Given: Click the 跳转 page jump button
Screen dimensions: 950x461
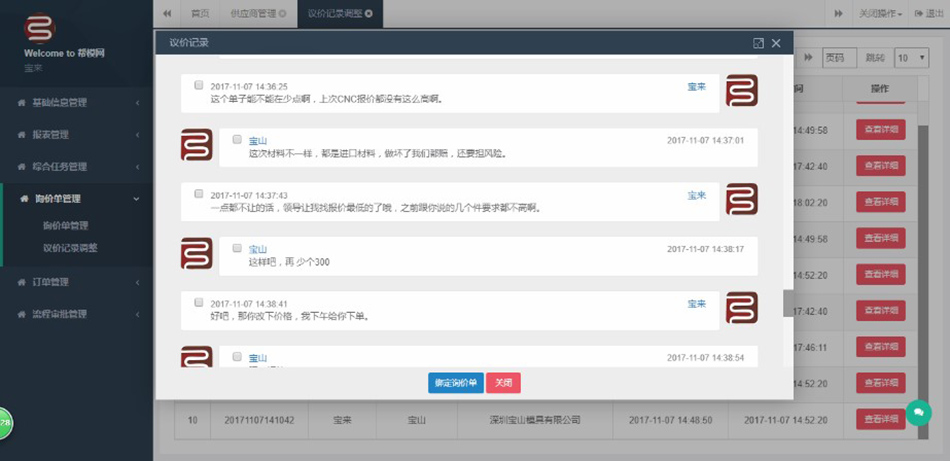Looking at the screenshot, I should point(875,58).
